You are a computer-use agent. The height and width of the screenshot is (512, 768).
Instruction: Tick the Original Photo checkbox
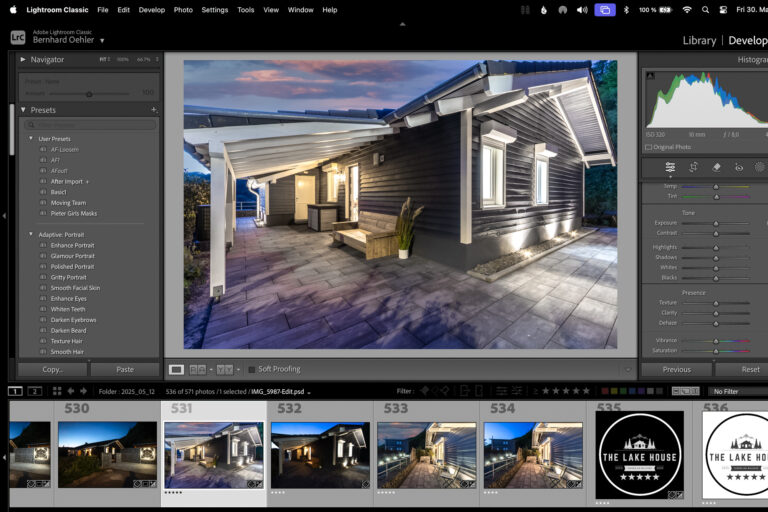click(x=648, y=147)
